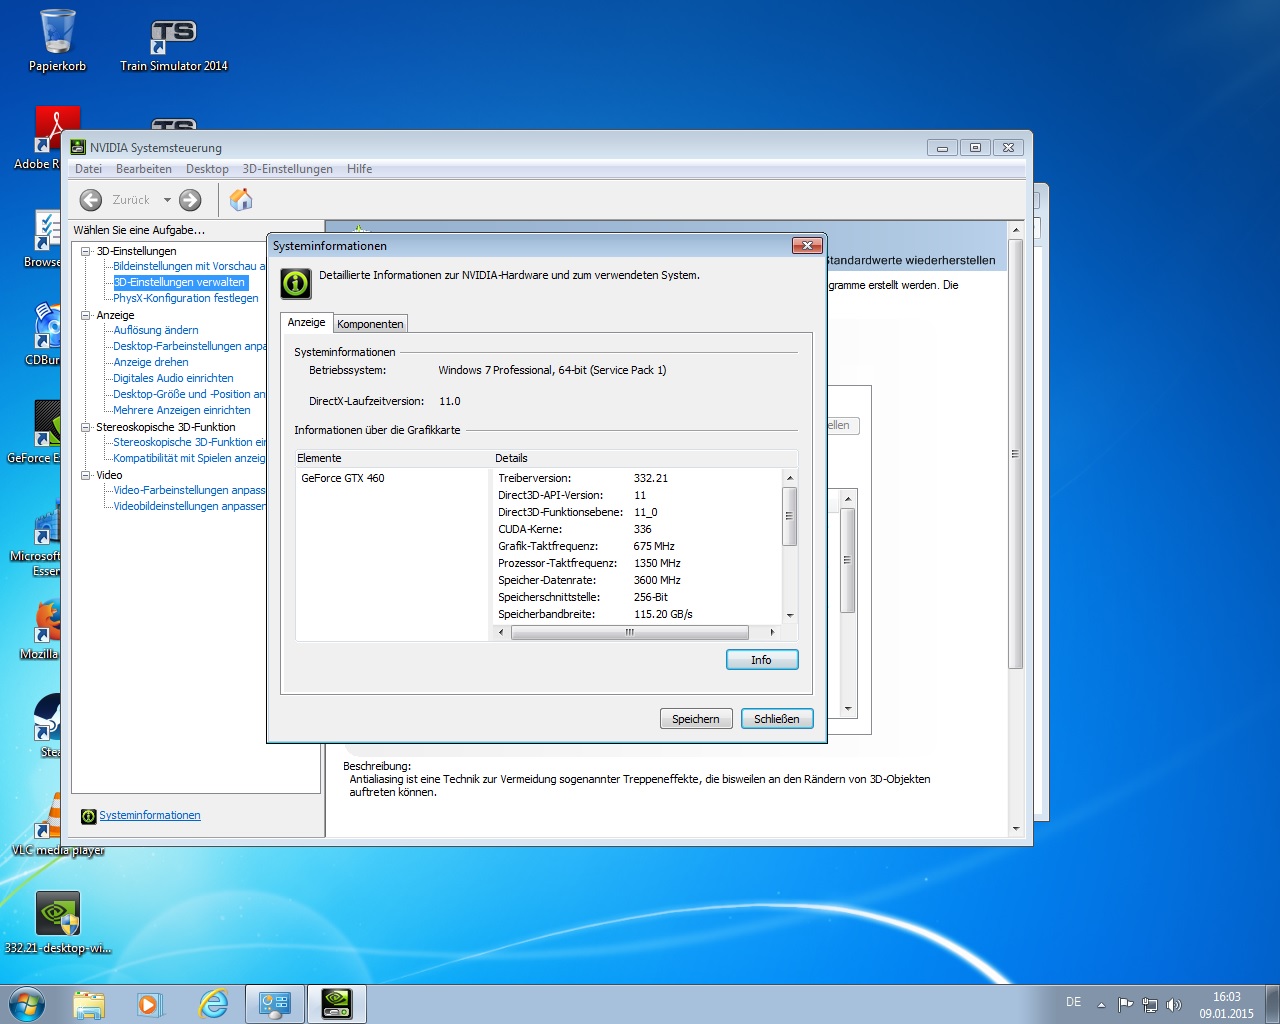1280x1024 pixels.
Task: Open the back history dropdown arrow
Action: pyautogui.click(x=167, y=200)
